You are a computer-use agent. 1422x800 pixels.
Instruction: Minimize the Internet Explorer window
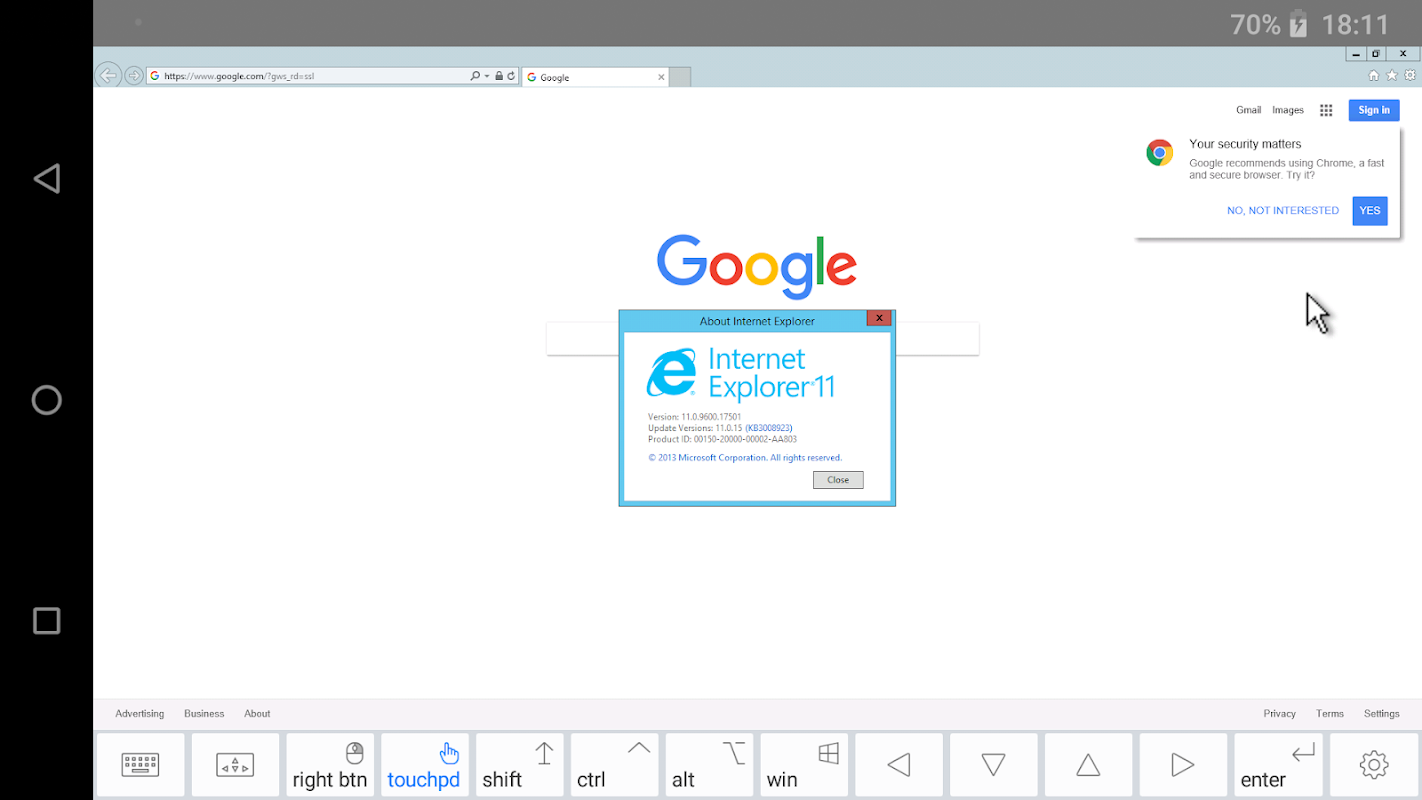click(1356, 54)
